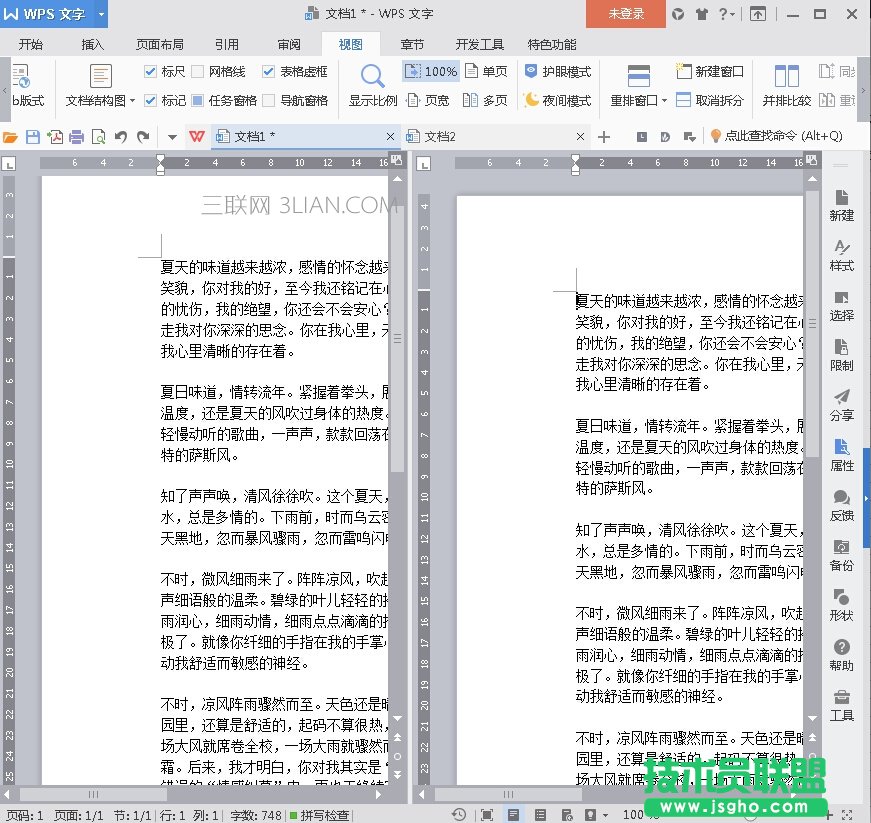
Task: Open the 新建窗口 new window command
Action: click(710, 72)
